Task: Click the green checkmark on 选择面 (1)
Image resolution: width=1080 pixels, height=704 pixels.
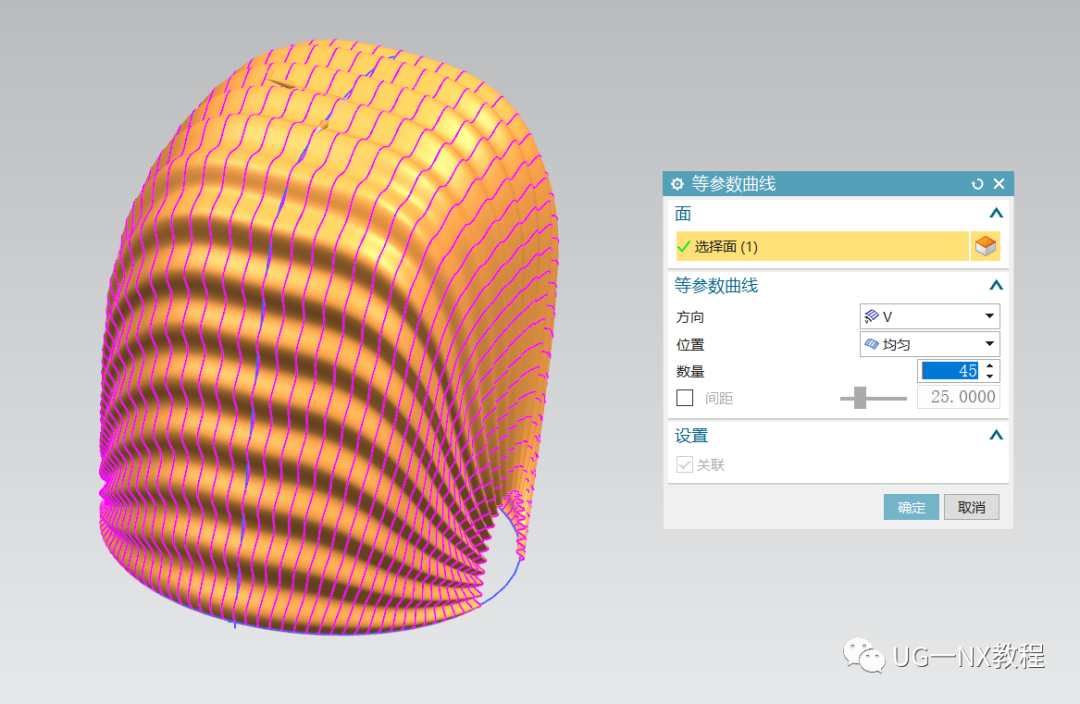Action: [682, 245]
